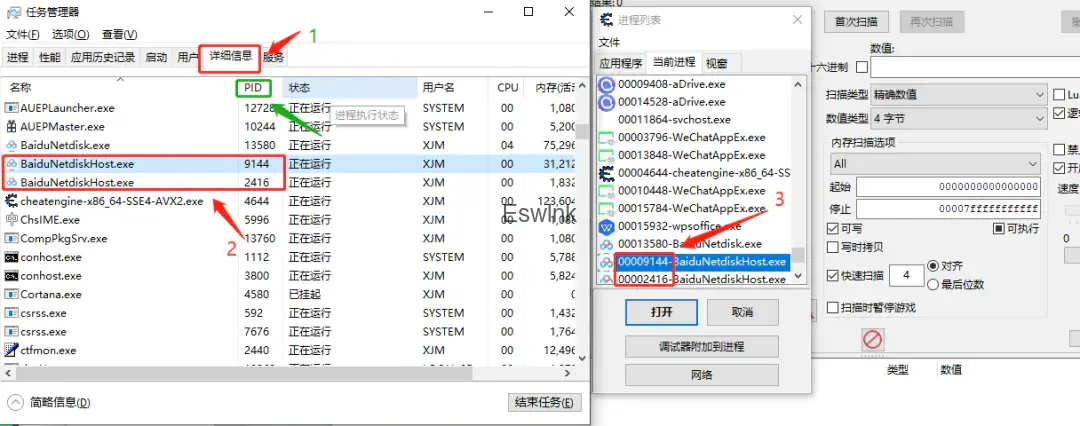The image size is (1080, 426).
Task: Click the 00003796-WeChatAppEx.exe icon
Action: tap(606, 137)
